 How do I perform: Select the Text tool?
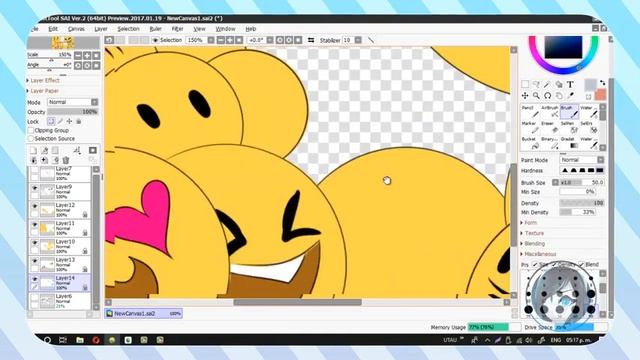[x=570, y=84]
